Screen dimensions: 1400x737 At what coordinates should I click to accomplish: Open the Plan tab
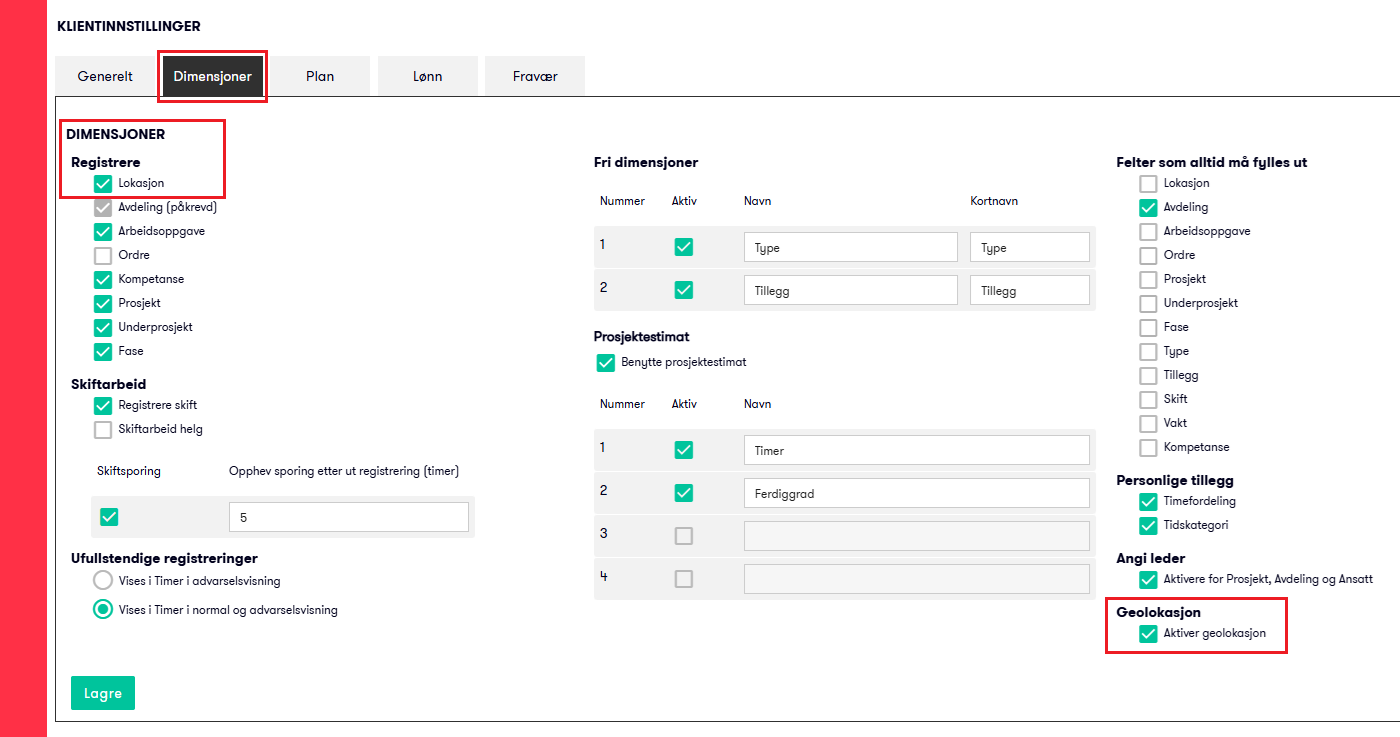(320, 76)
